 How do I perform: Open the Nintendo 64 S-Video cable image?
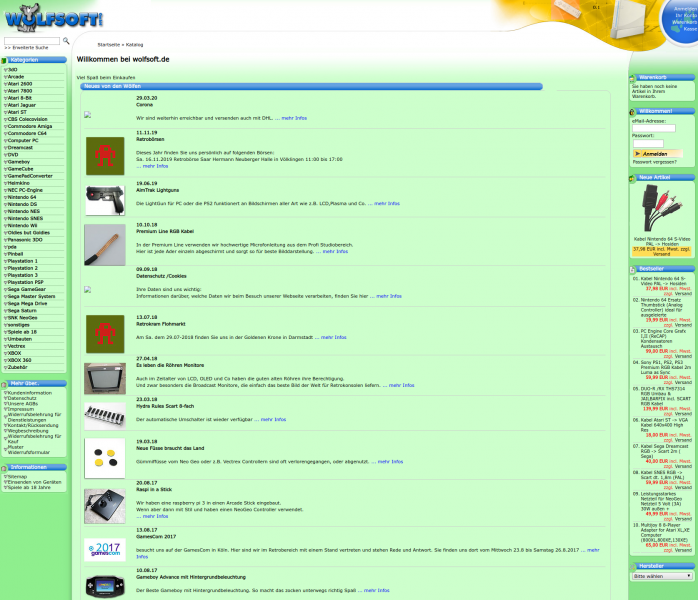click(662, 209)
